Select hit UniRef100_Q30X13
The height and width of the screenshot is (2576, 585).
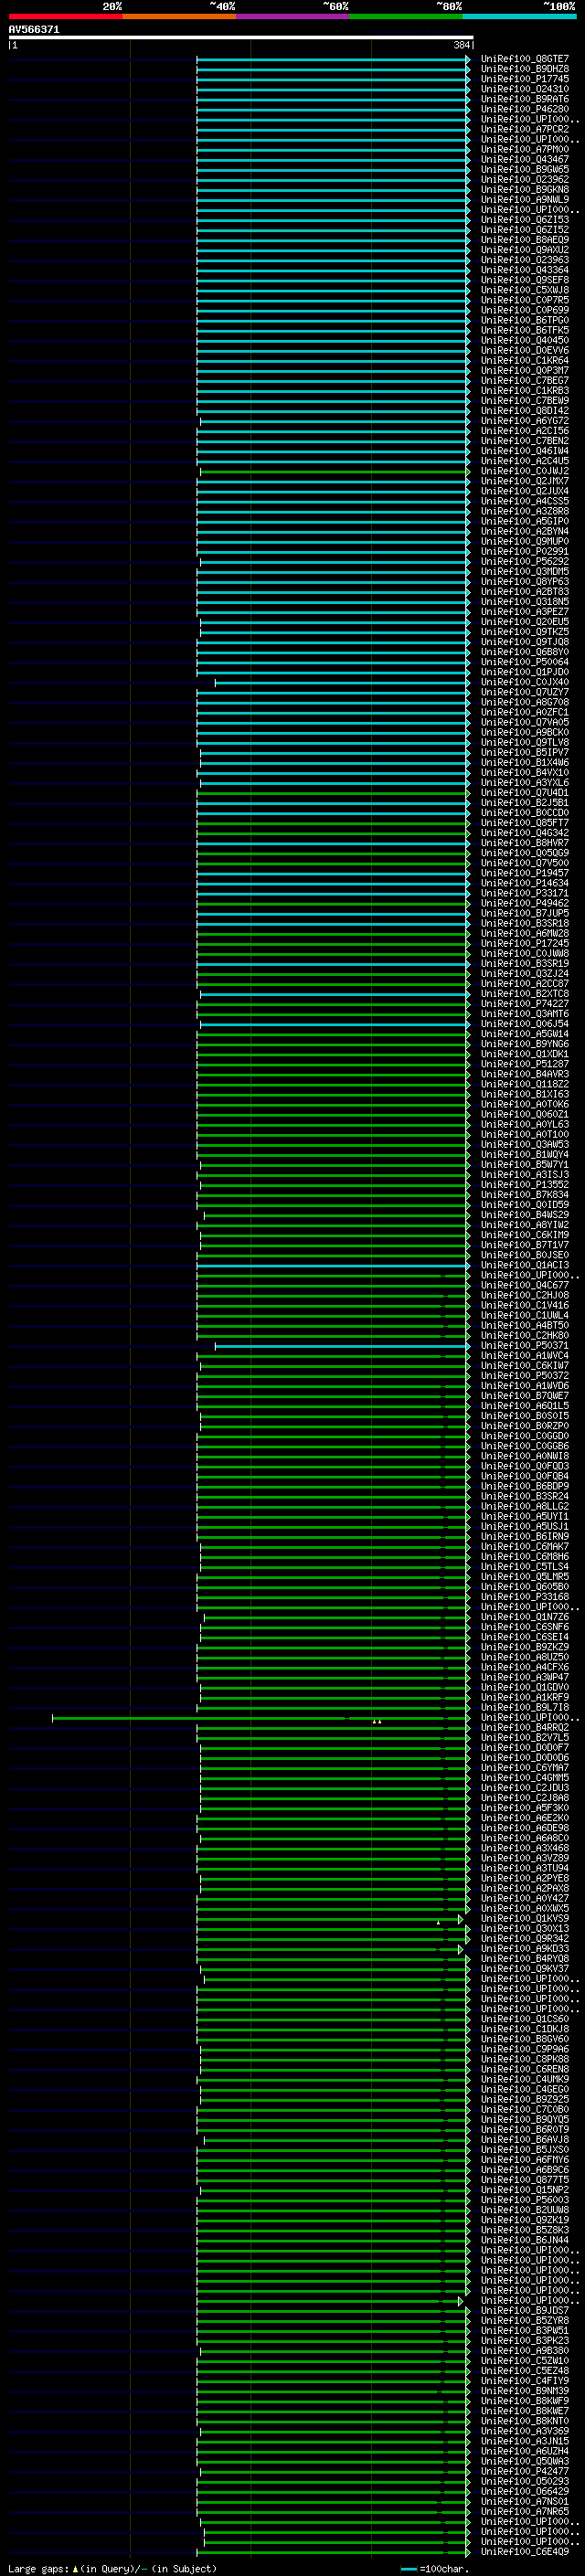click(x=525, y=1929)
